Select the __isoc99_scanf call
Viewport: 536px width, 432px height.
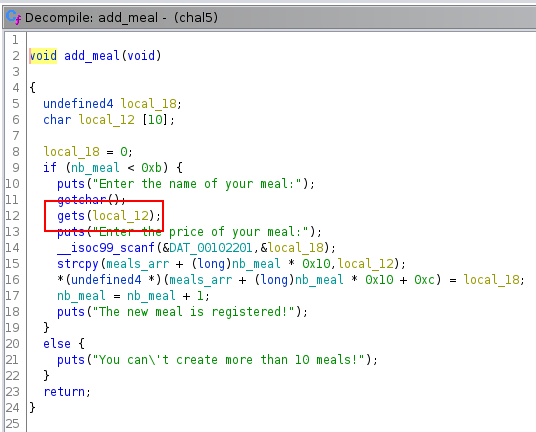[x=106, y=248]
